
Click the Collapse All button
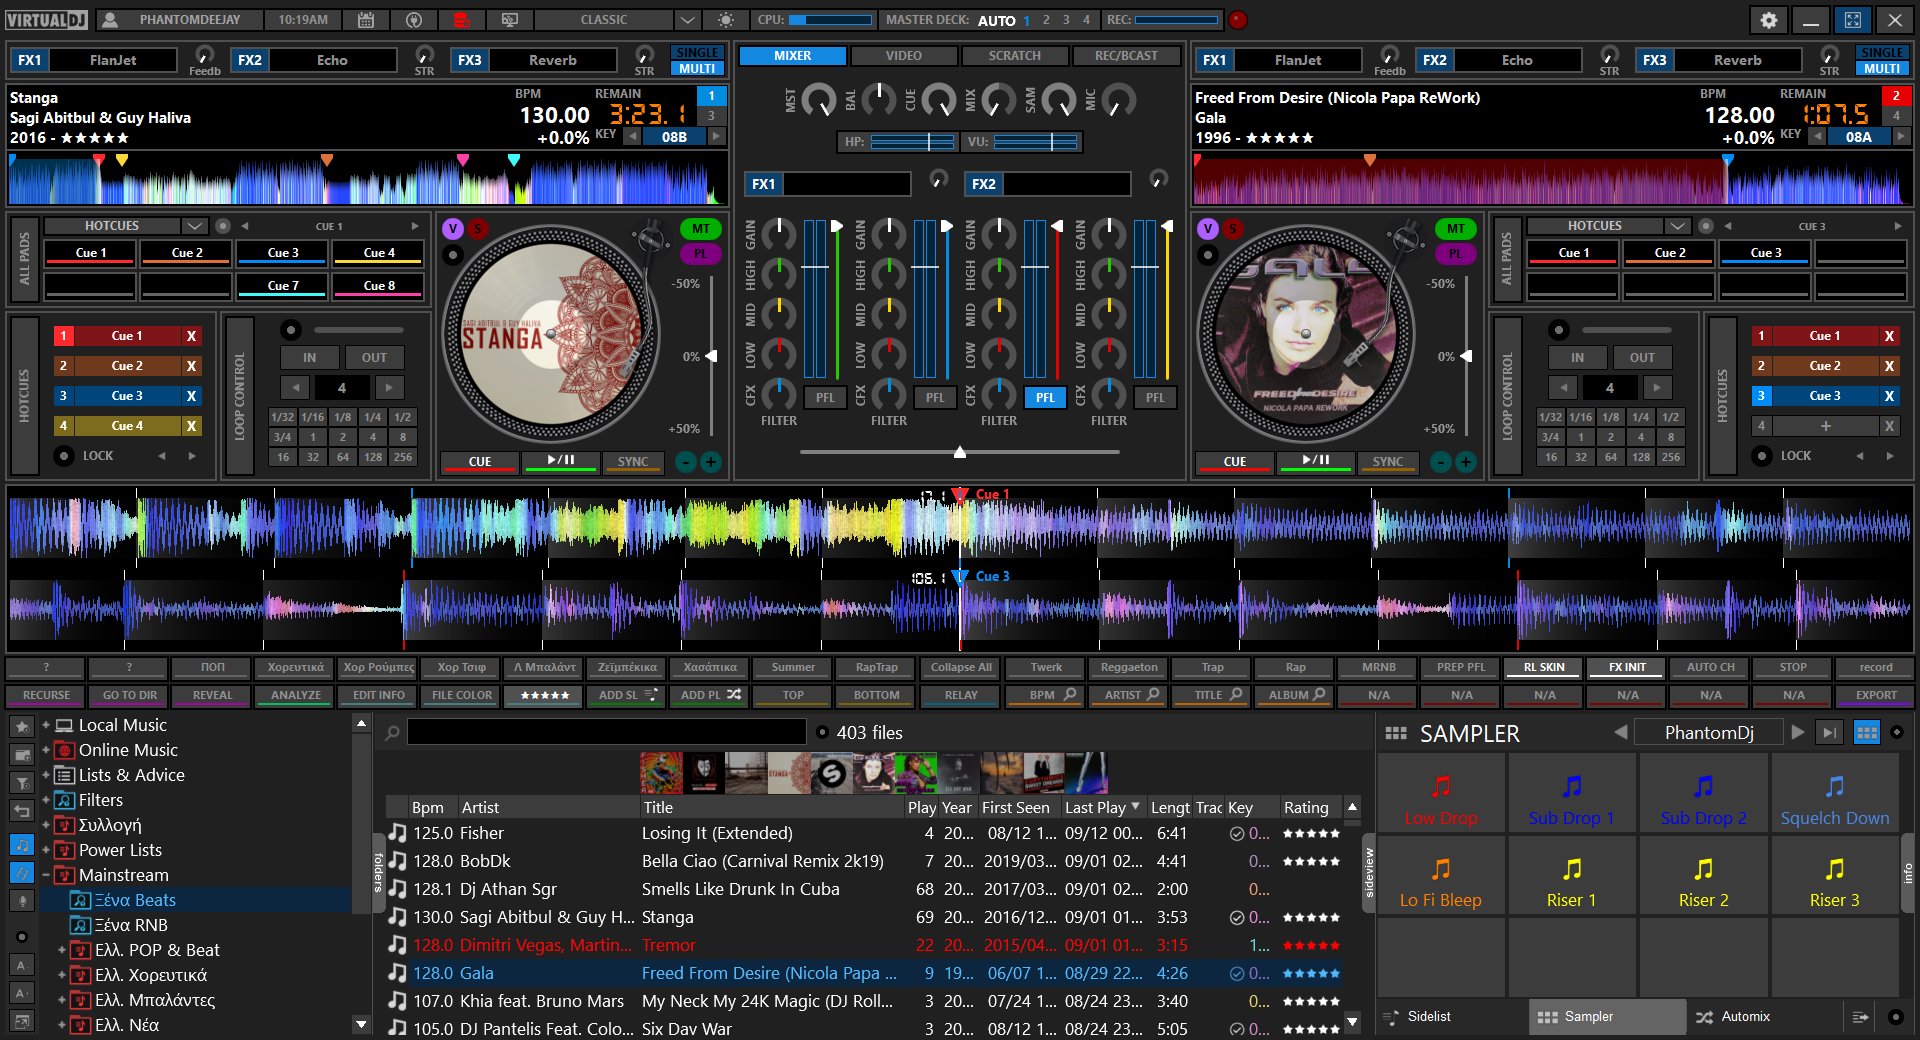pyautogui.click(x=961, y=667)
